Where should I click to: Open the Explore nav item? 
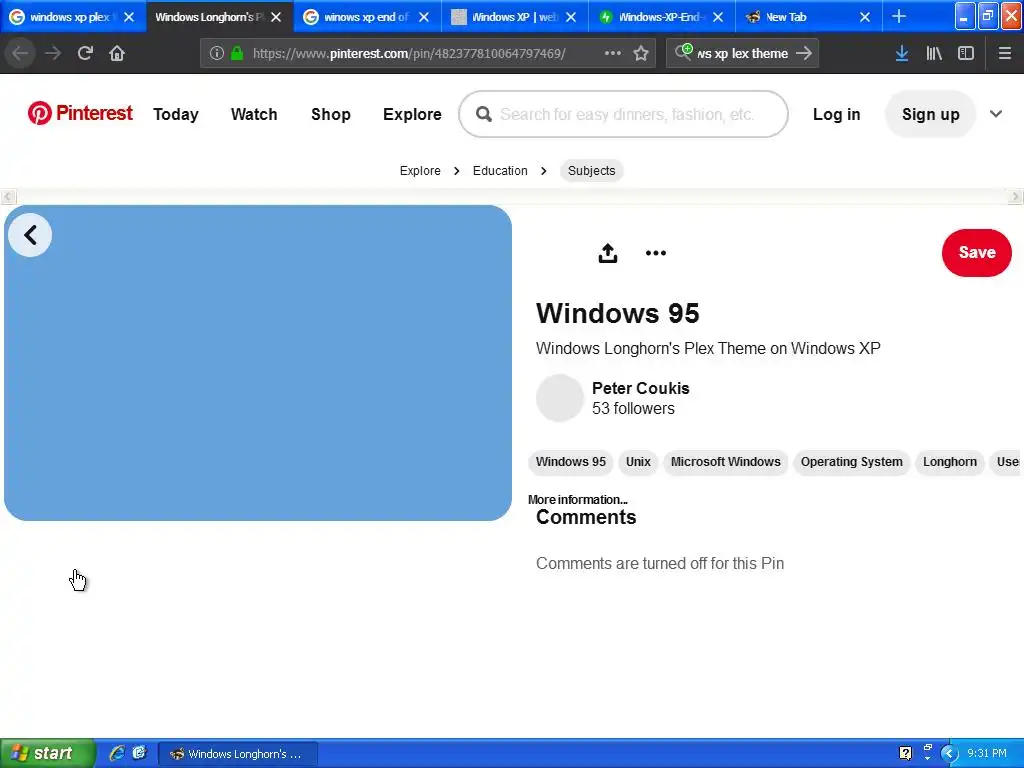tap(412, 114)
